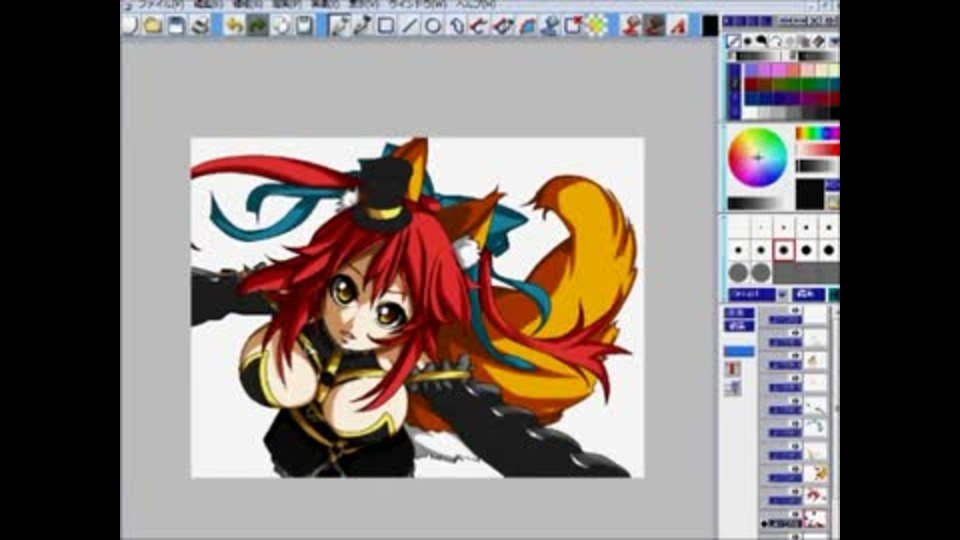Click the large black blob brush icon in the right panel

[761, 41]
